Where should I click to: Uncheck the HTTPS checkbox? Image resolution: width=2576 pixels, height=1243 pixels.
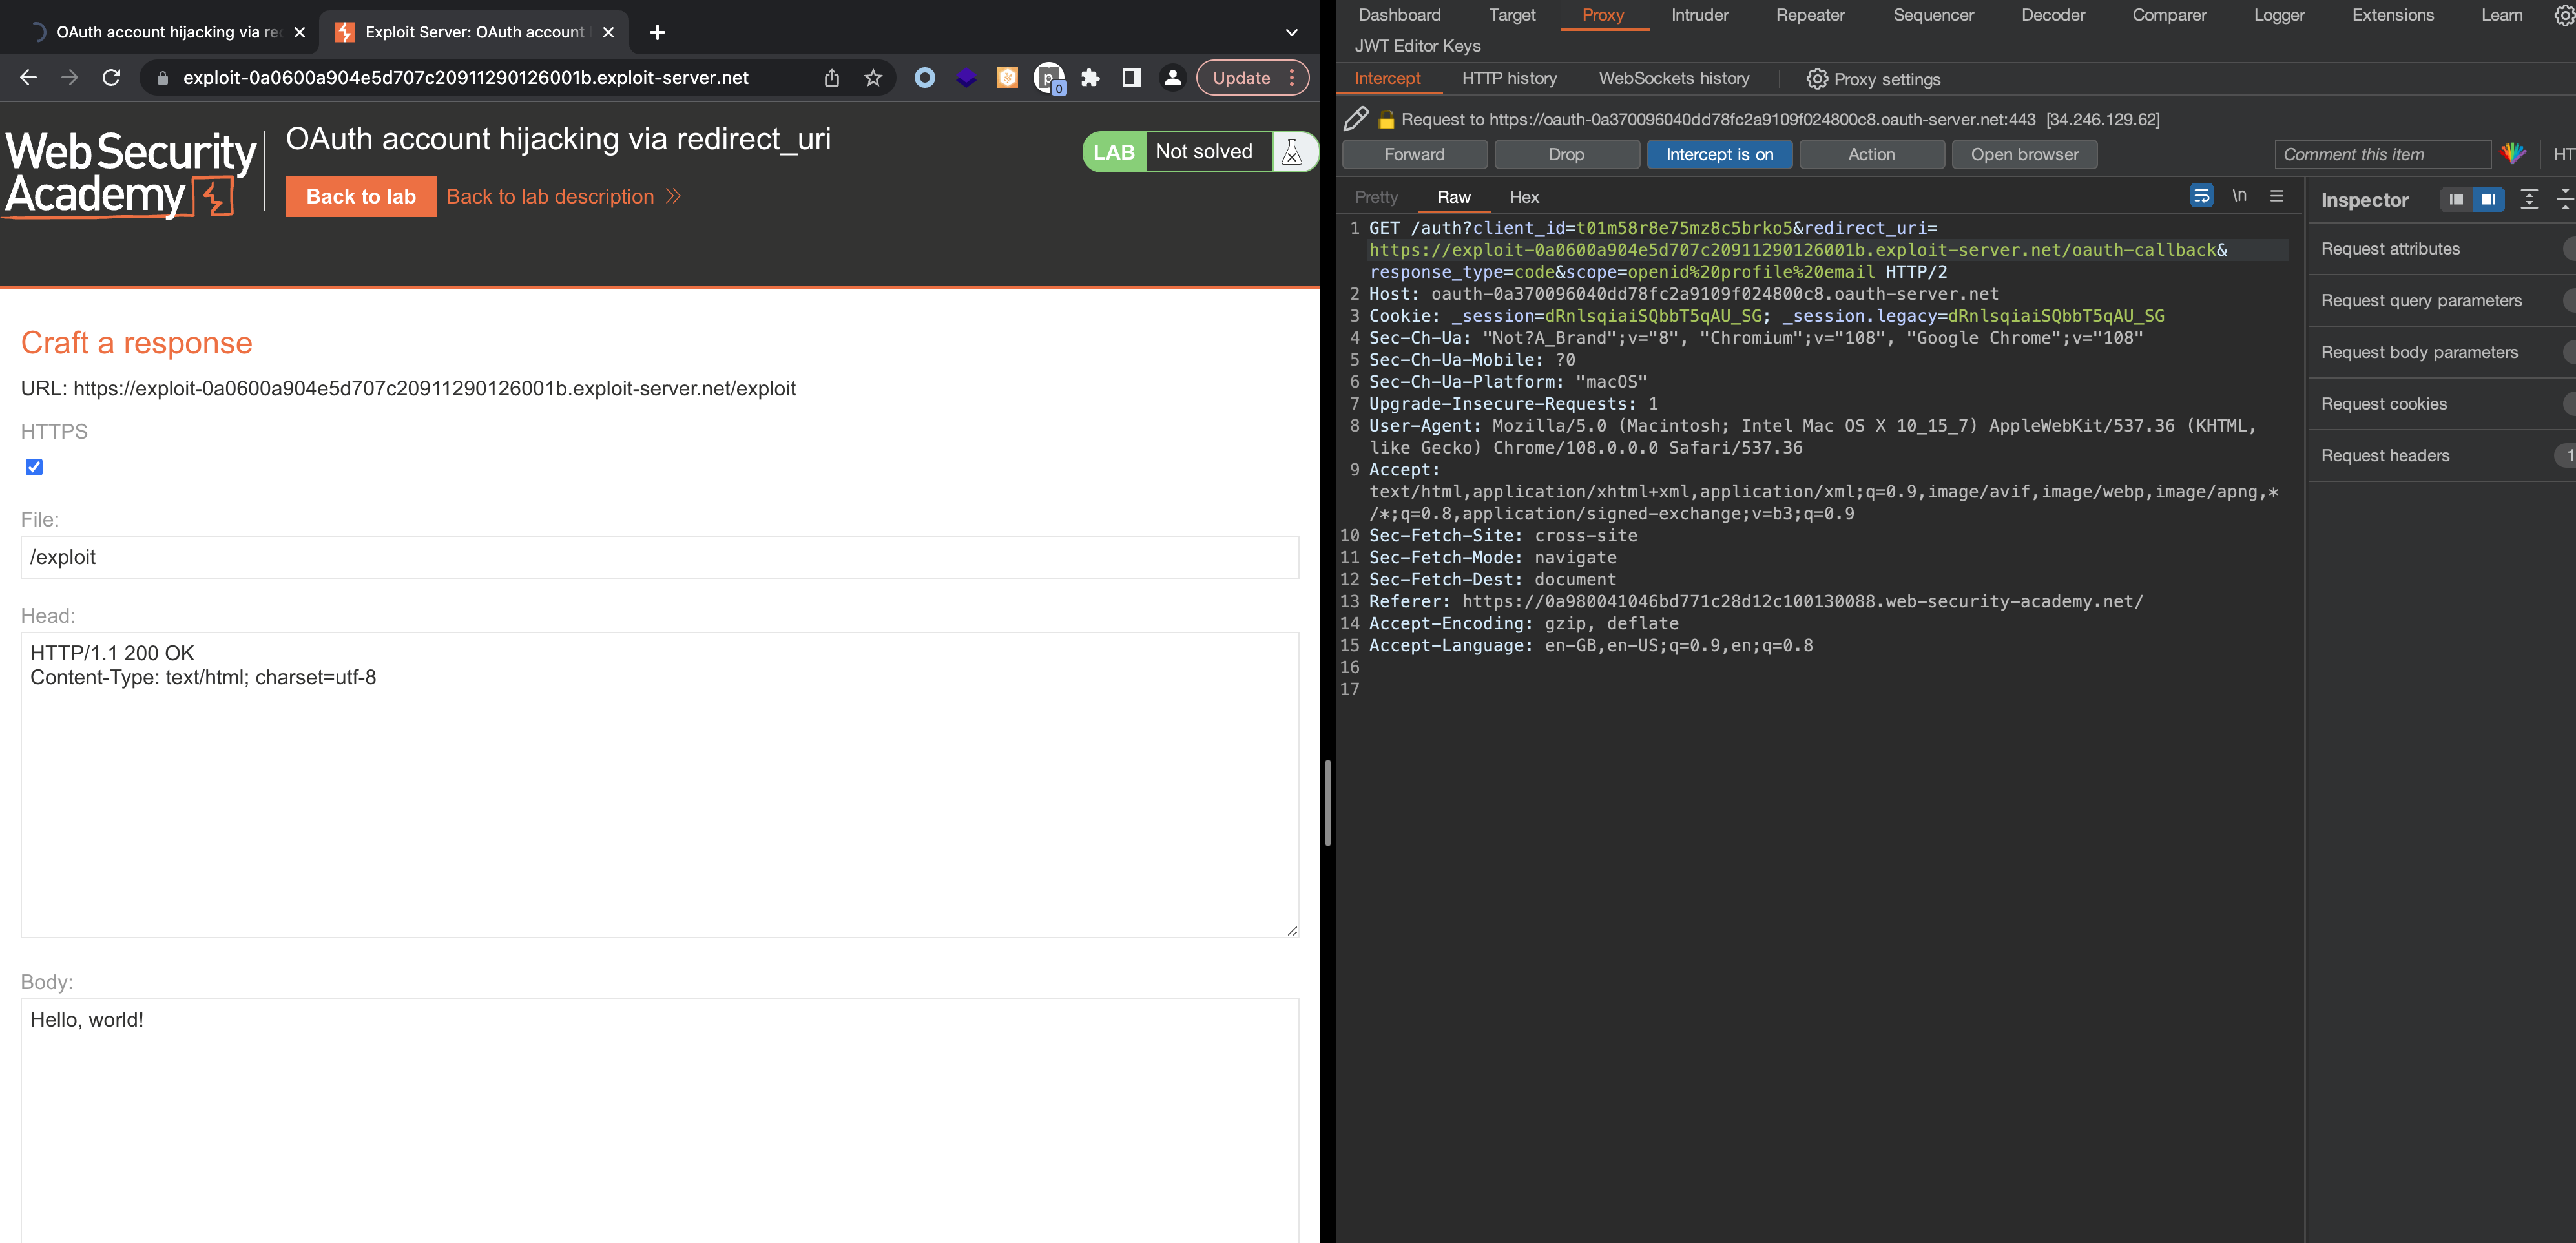coord(34,467)
